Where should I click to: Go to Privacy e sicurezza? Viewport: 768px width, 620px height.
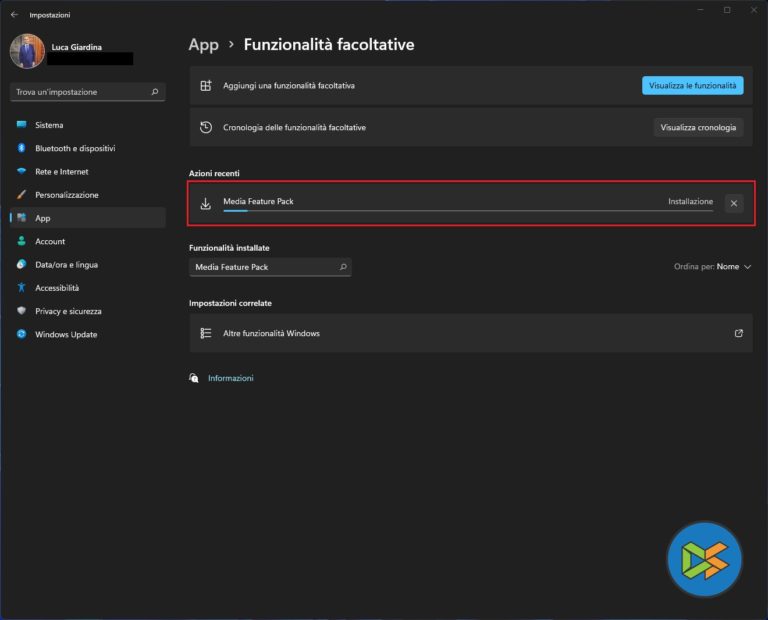67,311
